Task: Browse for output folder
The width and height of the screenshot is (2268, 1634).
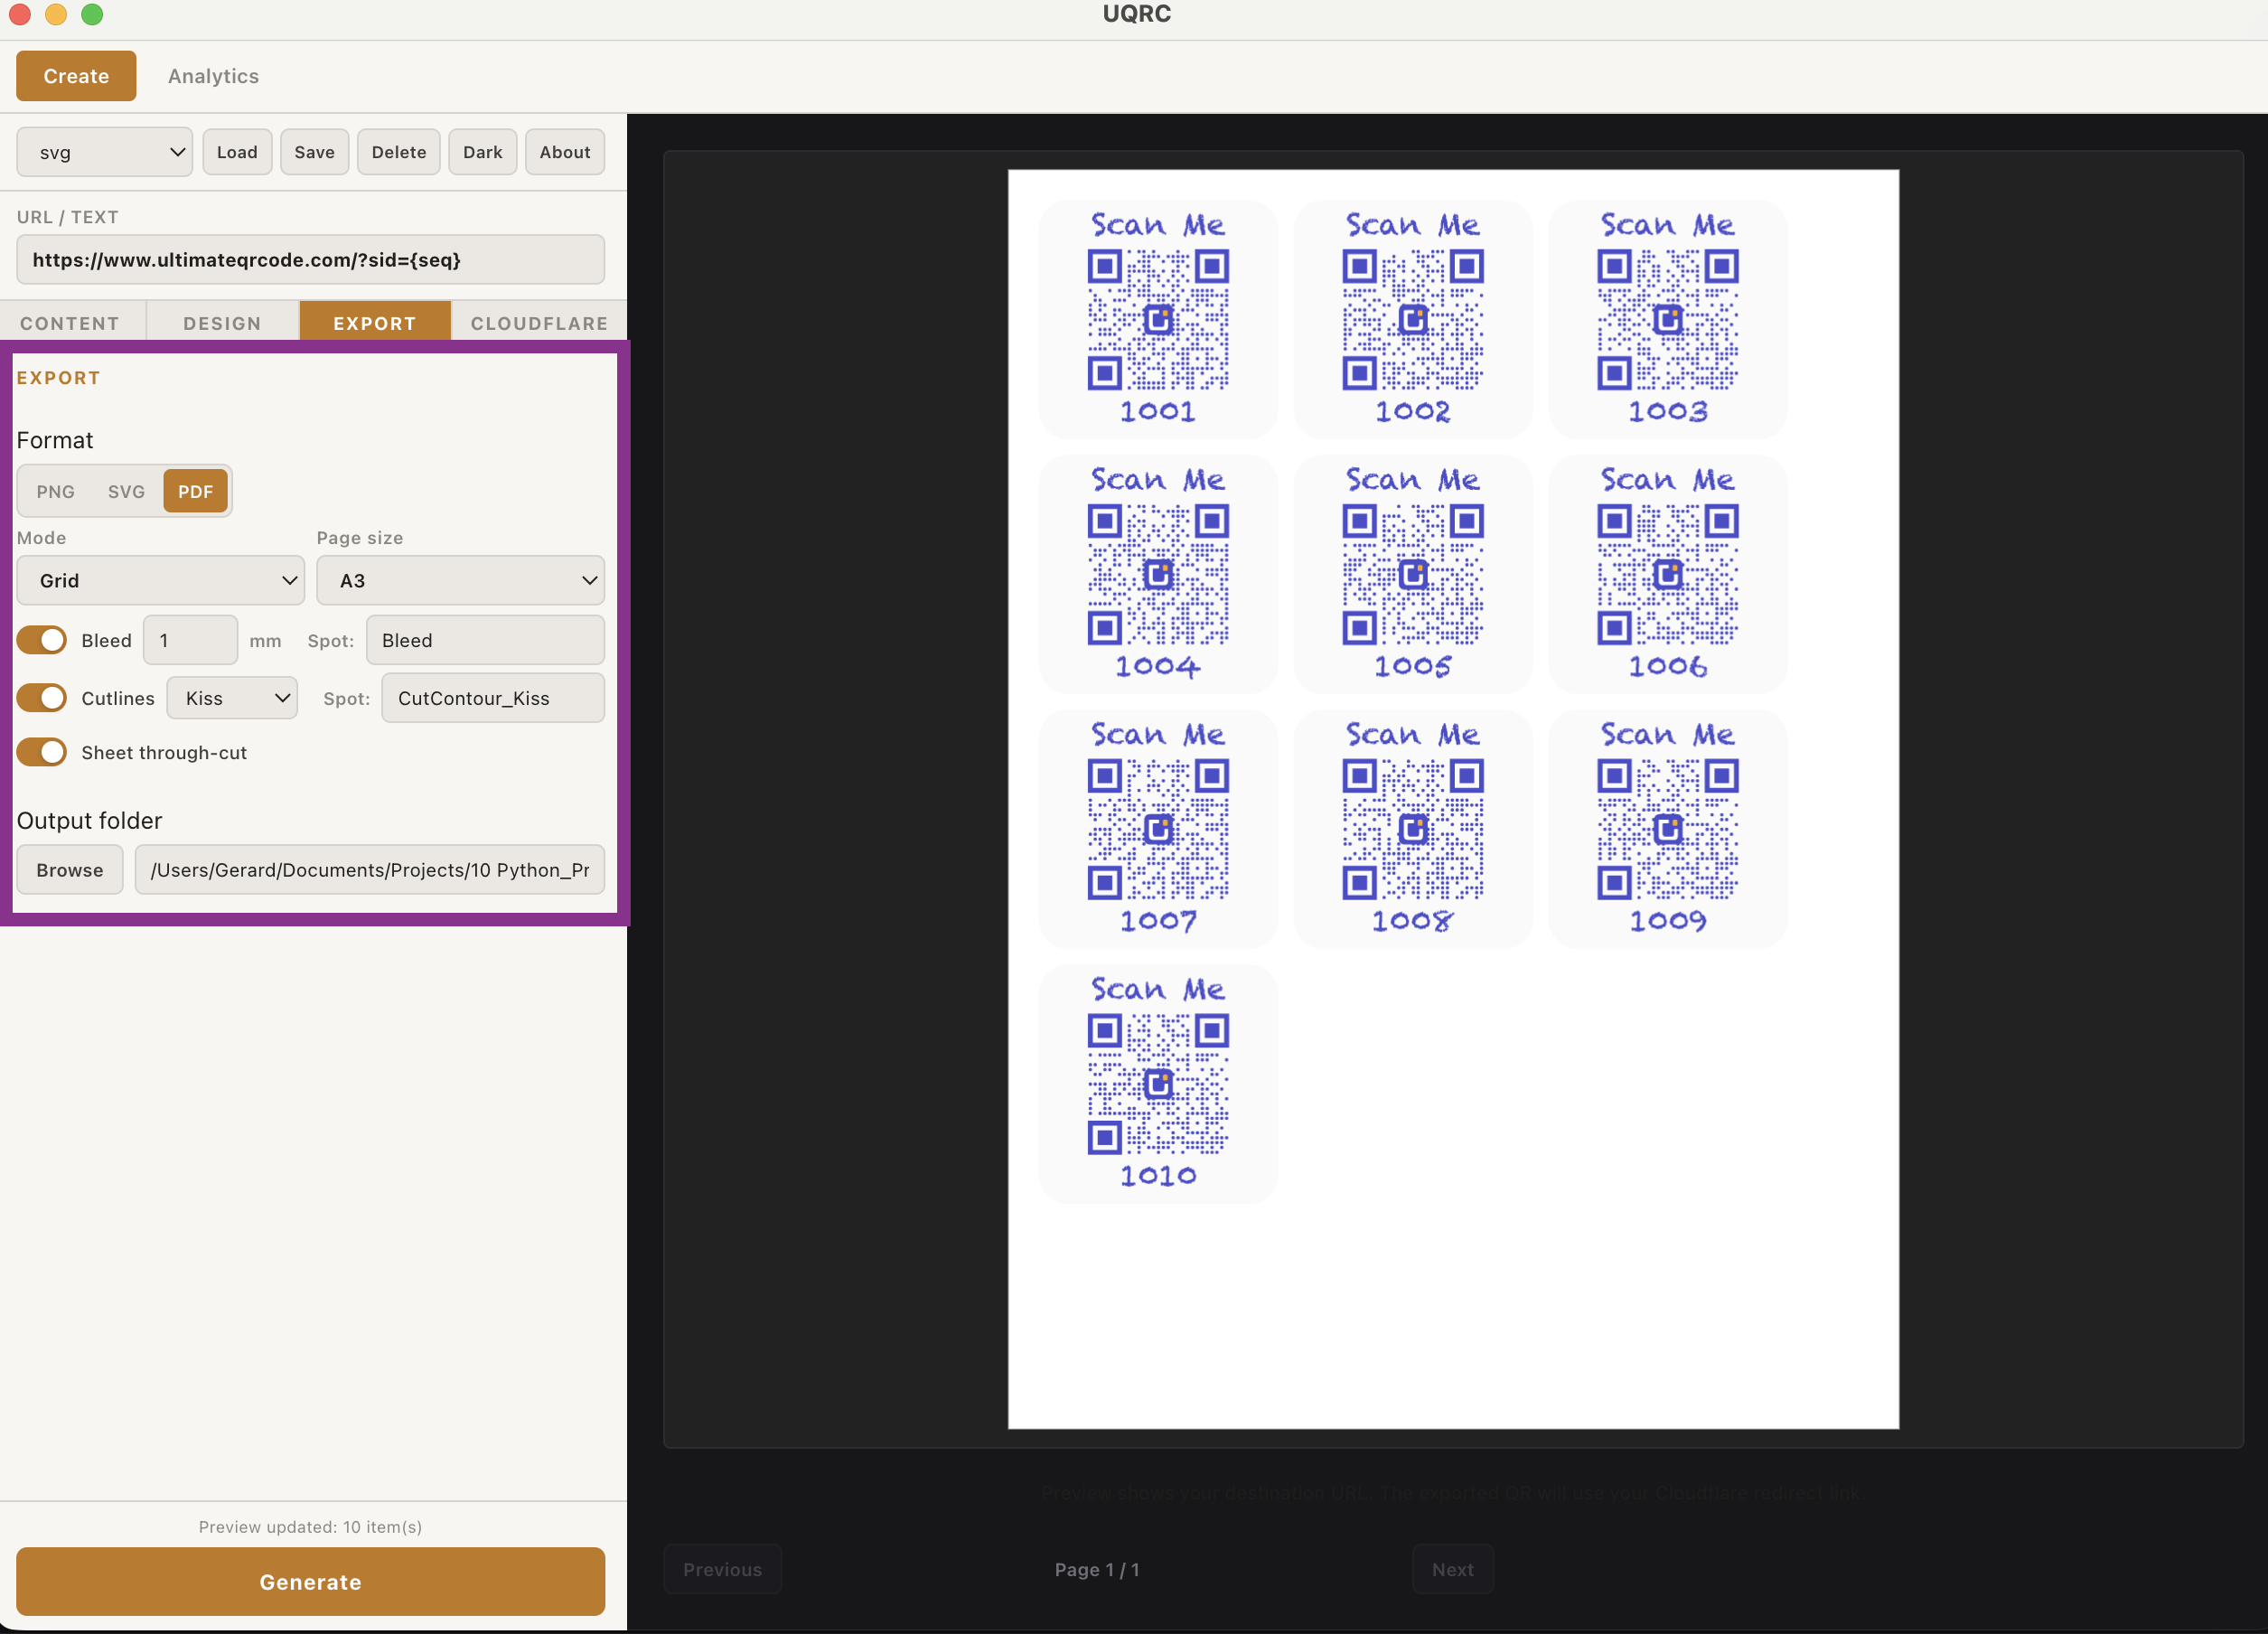Action: 70,870
